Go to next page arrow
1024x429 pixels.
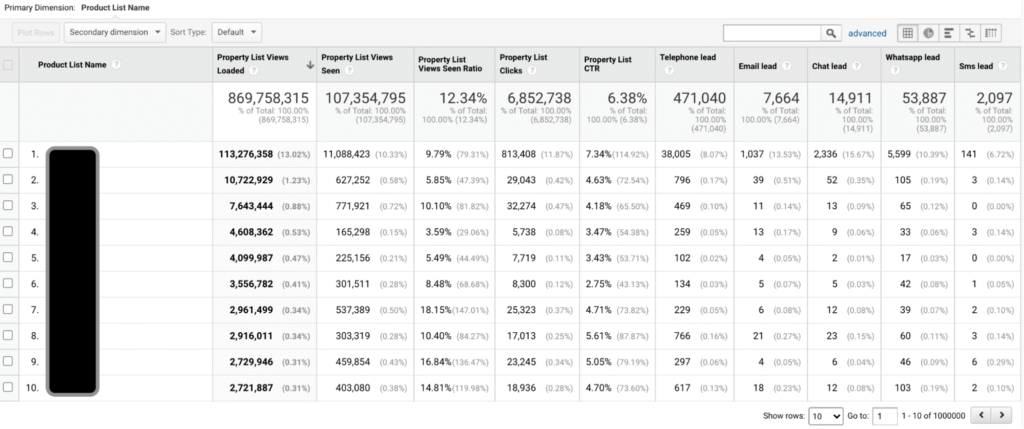point(1000,415)
